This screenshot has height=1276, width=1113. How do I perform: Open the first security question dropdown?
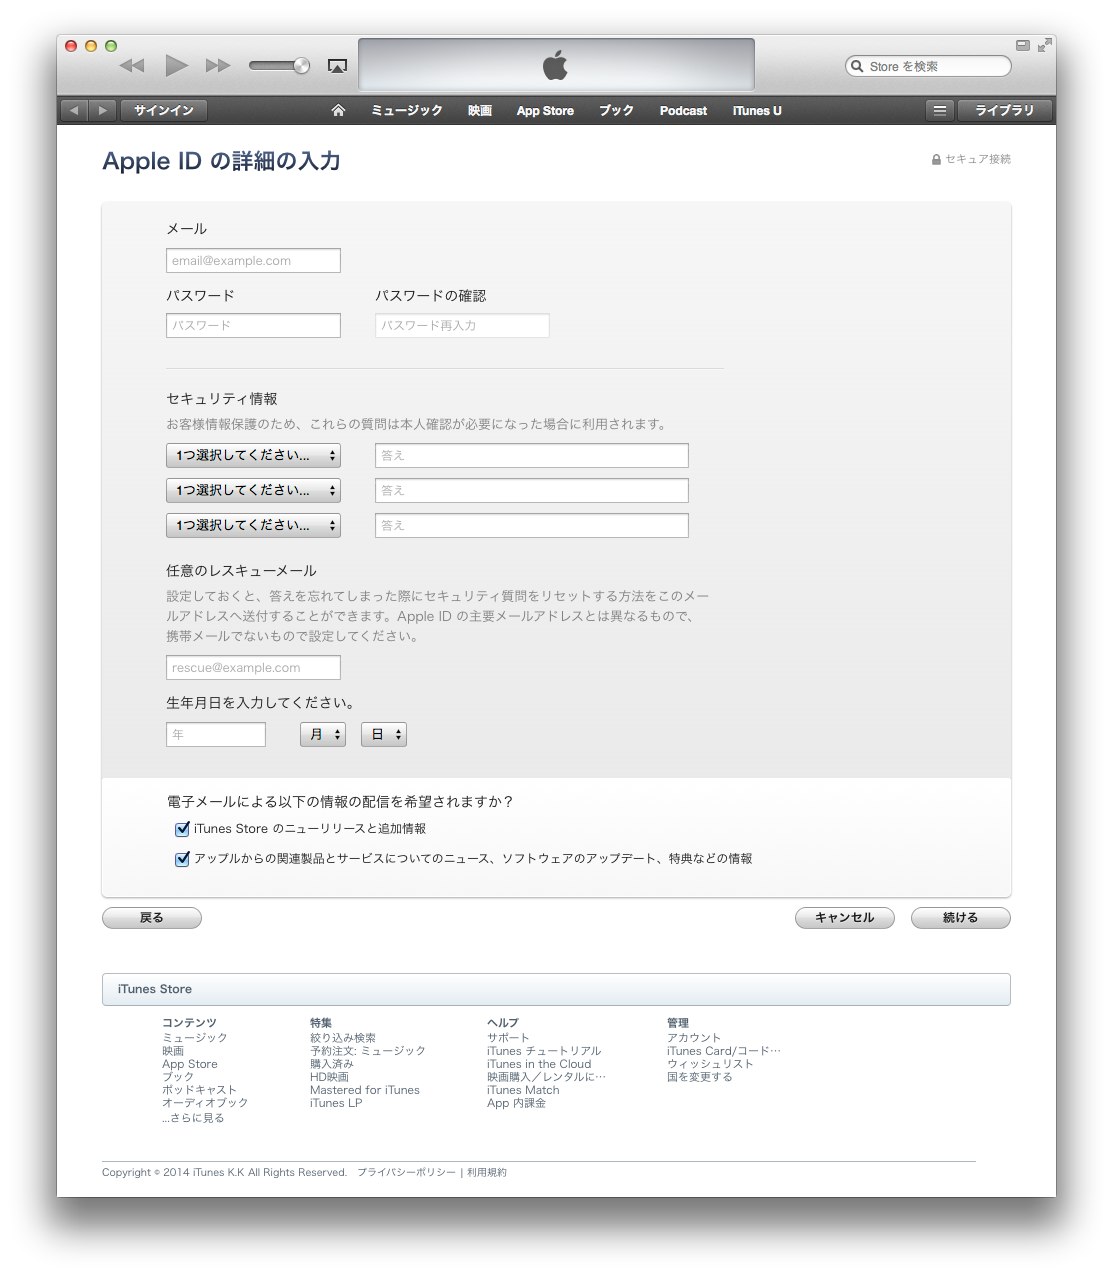coord(253,455)
